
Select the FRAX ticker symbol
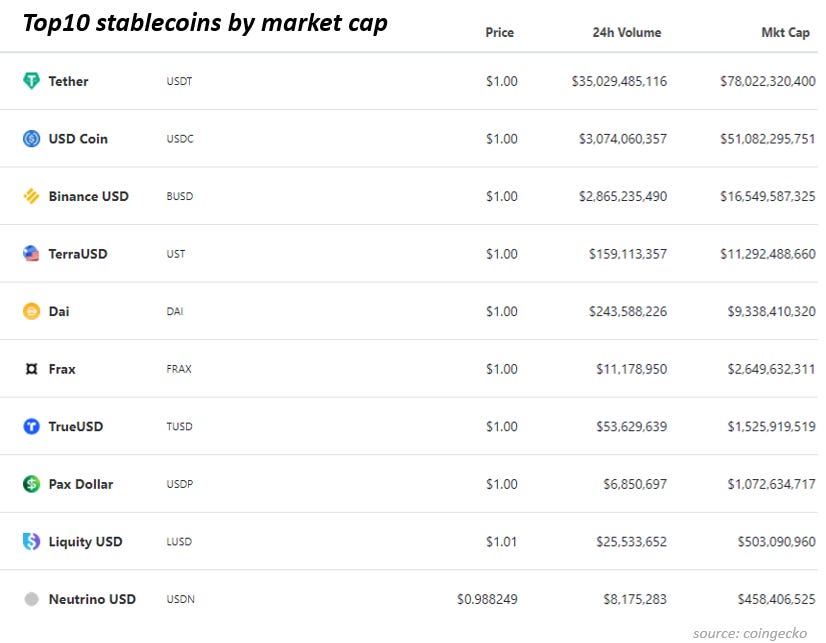pyautogui.click(x=179, y=369)
